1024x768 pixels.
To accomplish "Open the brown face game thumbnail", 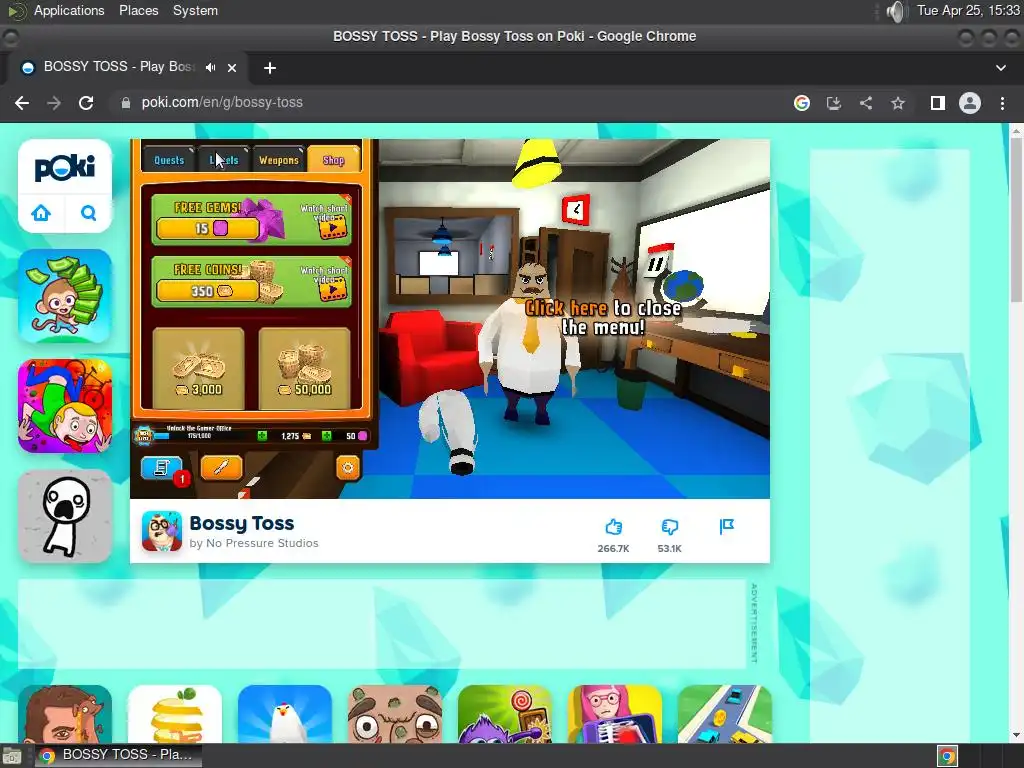I will (395, 714).
